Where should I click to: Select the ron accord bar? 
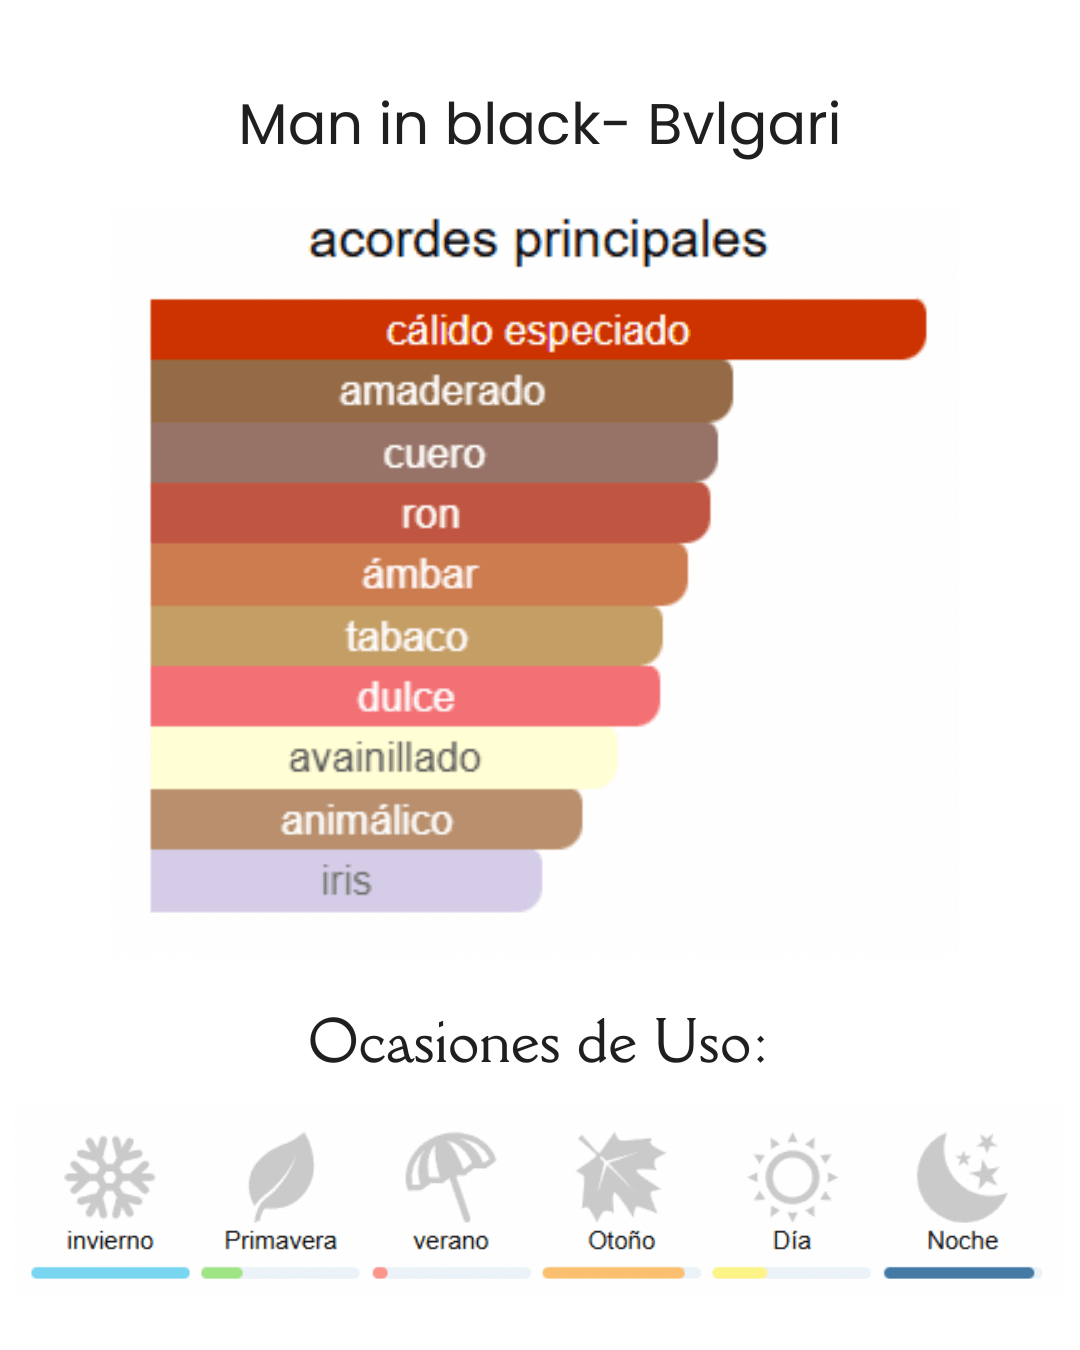(430, 514)
